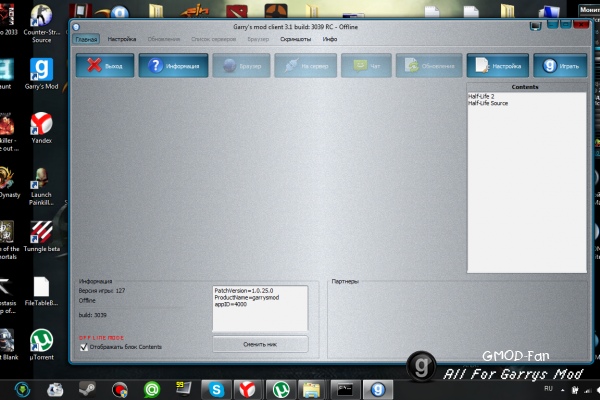Click the 'Версия игры: 127' text

pyautogui.click(x=102, y=291)
